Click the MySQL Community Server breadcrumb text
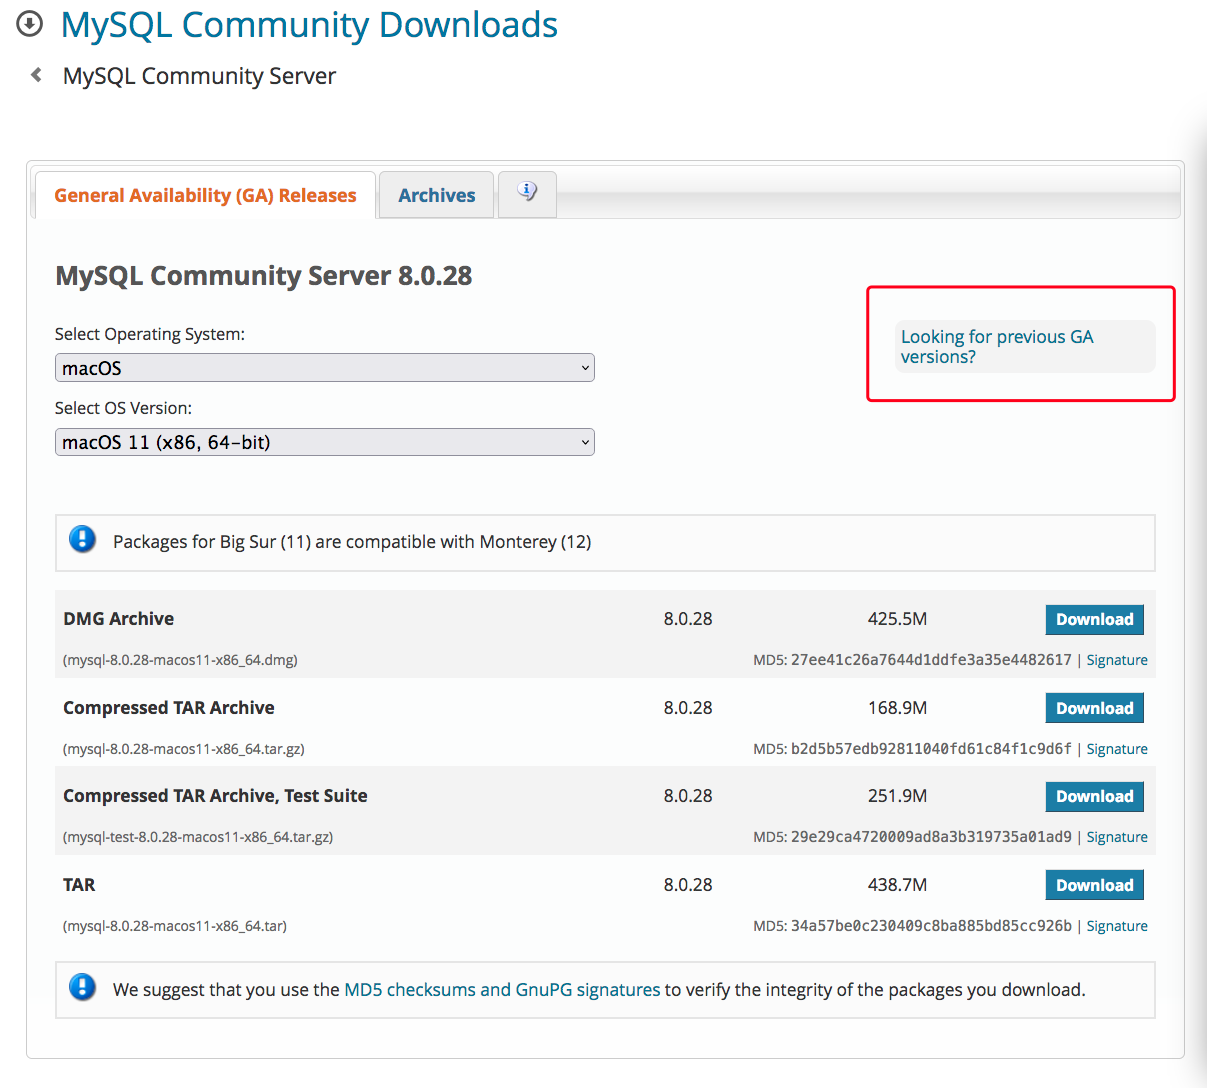This screenshot has height=1088, width=1207. click(x=199, y=76)
